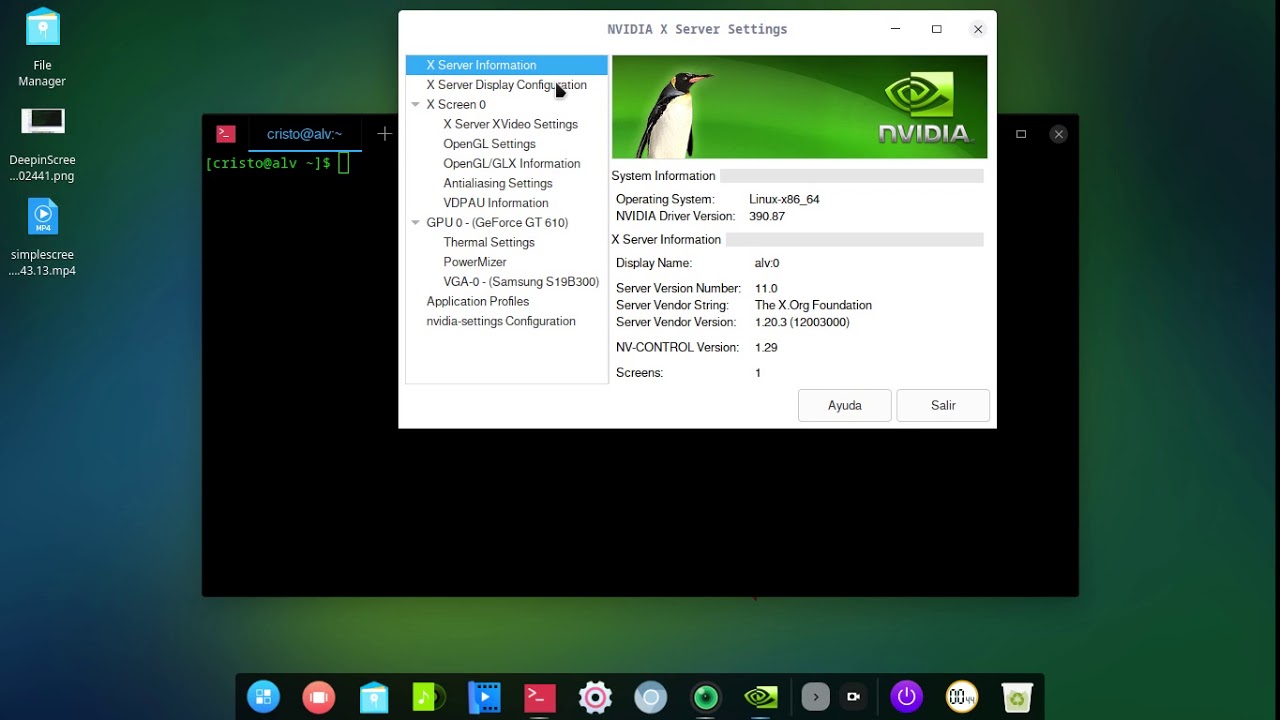Open the green lens camera app in dock
Screen dimensions: 1280x720
pos(706,697)
